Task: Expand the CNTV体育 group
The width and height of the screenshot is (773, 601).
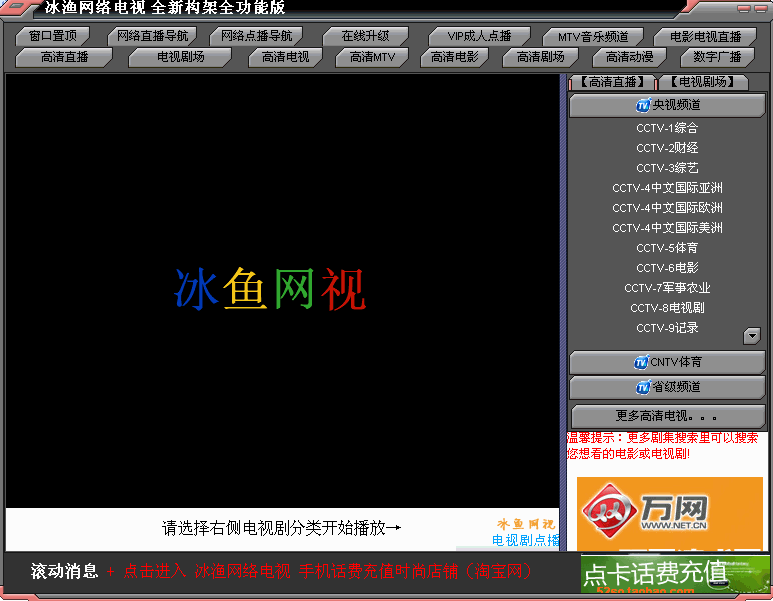Action: click(x=668, y=362)
